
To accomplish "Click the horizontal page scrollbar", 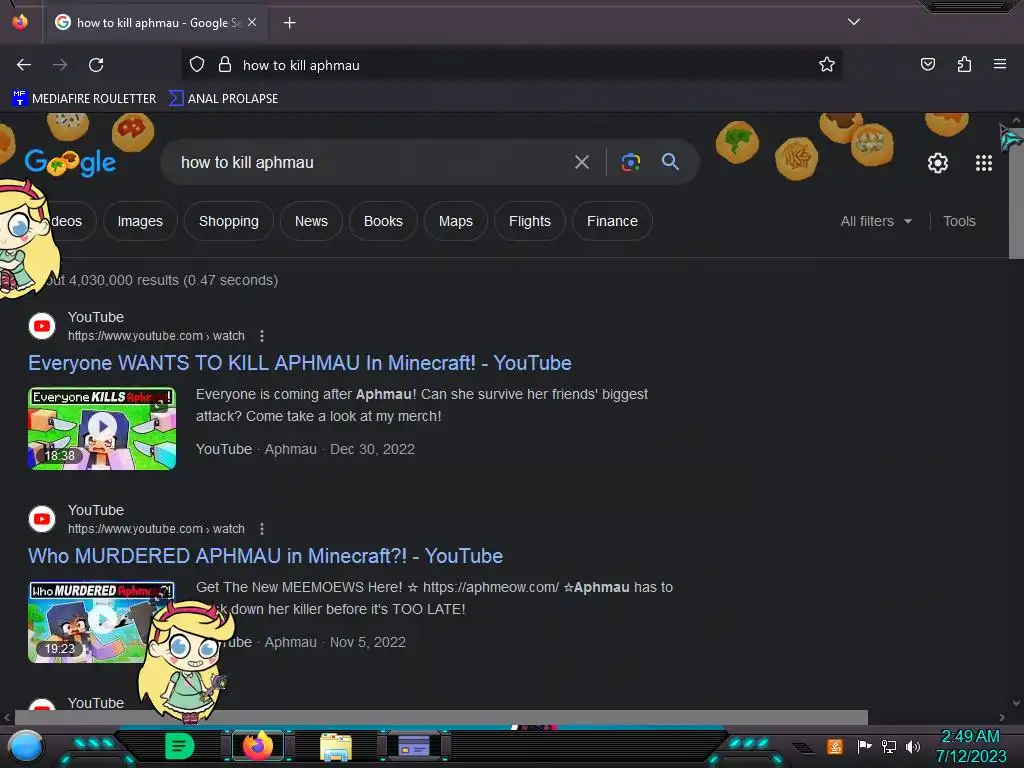I will [441, 717].
